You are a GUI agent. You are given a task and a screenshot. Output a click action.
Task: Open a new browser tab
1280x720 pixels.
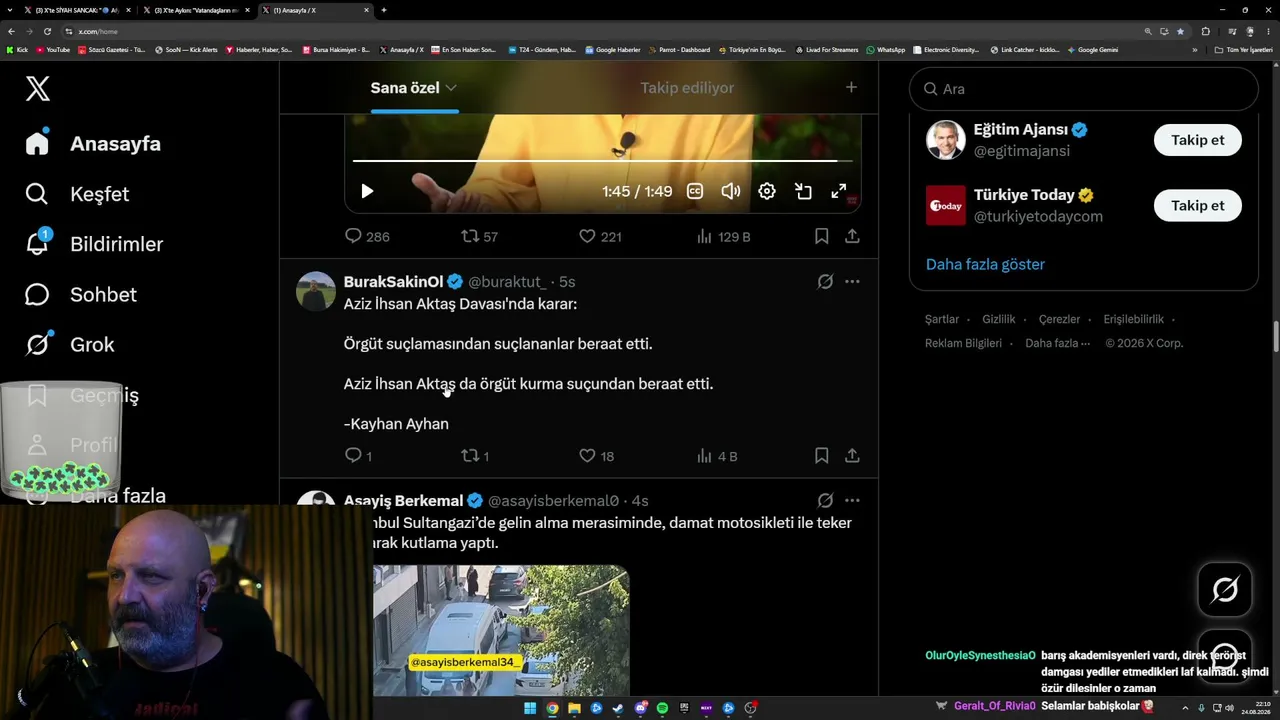(x=384, y=10)
